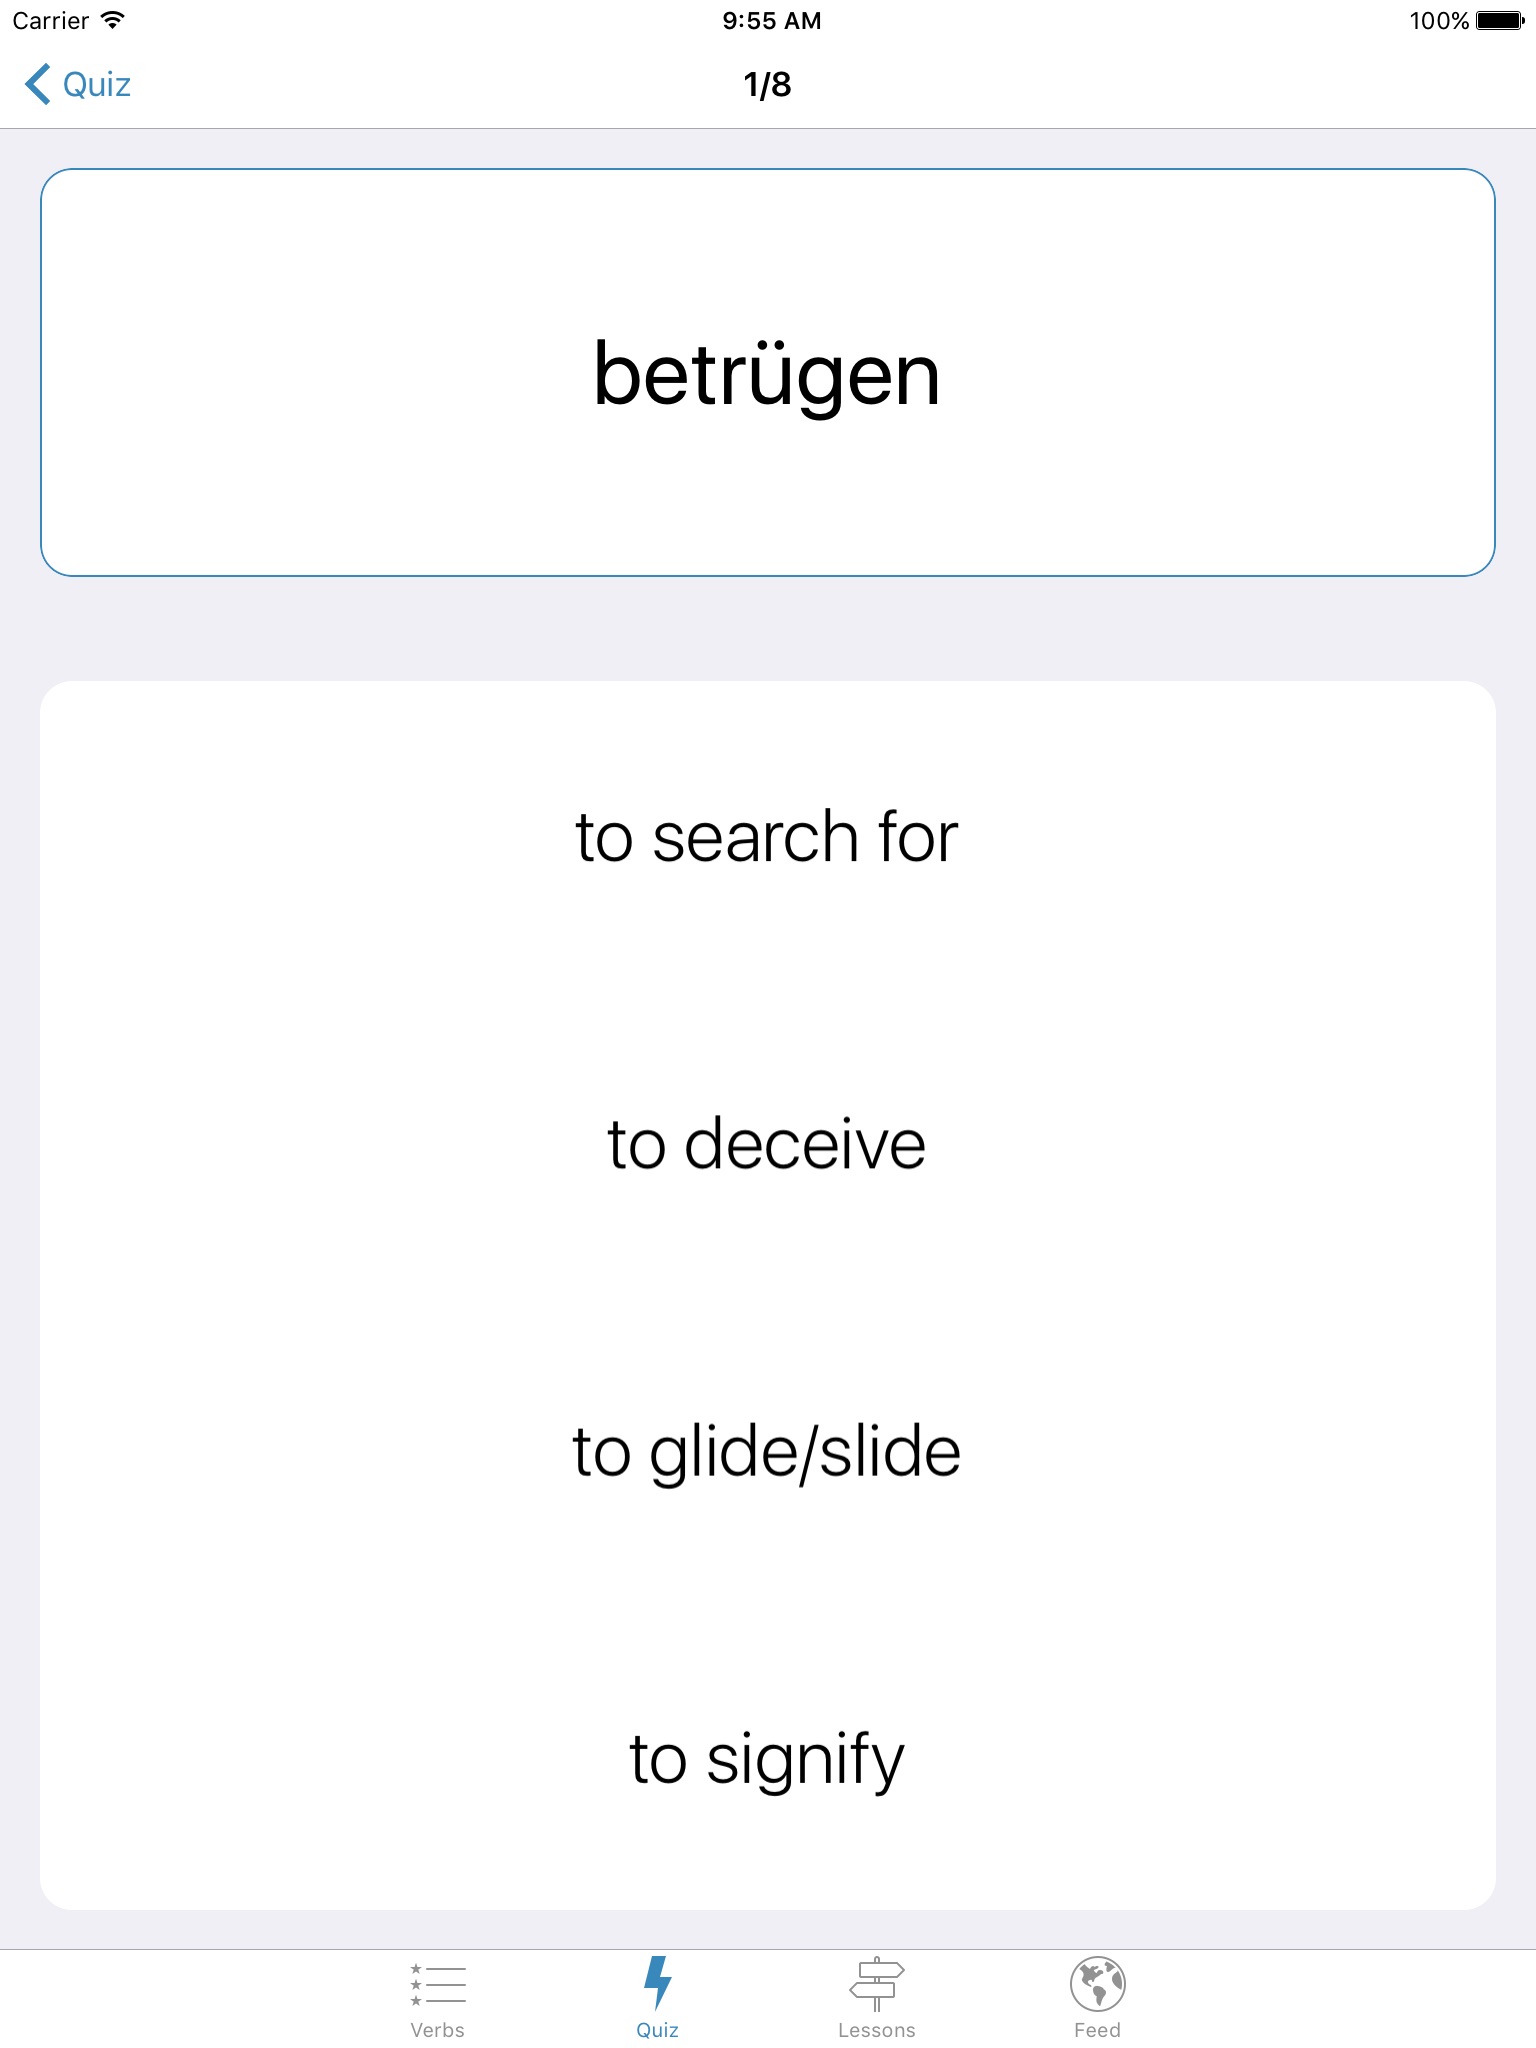Tap the Quiz tab label at bottom
This screenshot has height=2048, width=1536.
coord(657,2030)
